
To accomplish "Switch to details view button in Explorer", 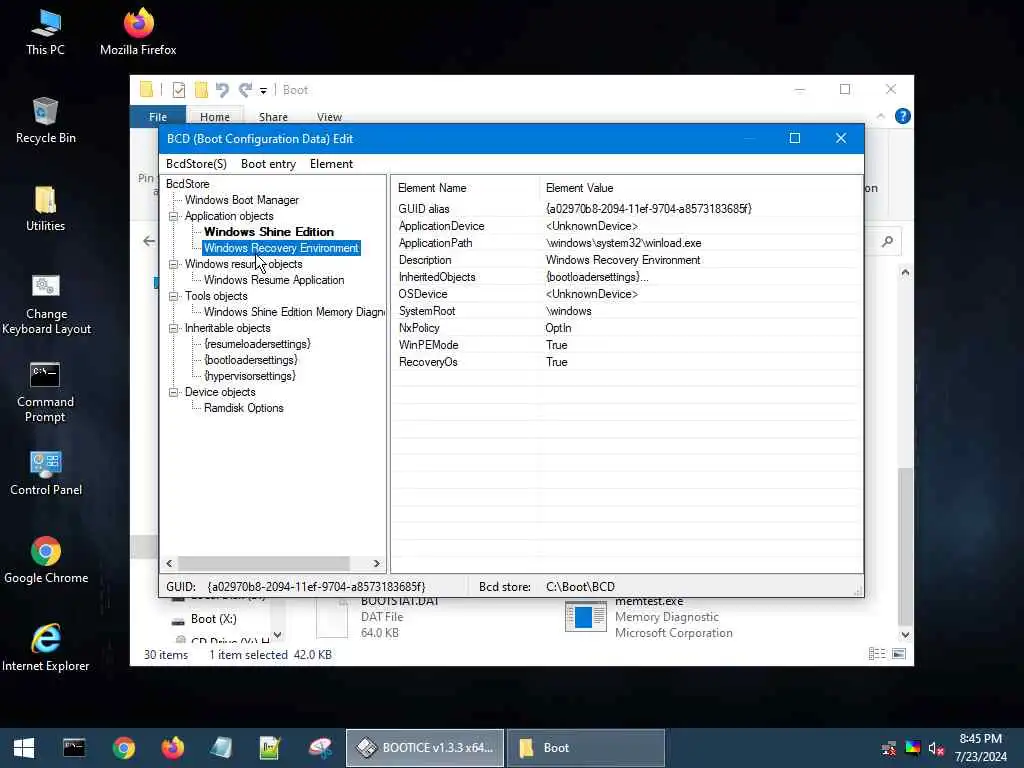I will (x=877, y=654).
